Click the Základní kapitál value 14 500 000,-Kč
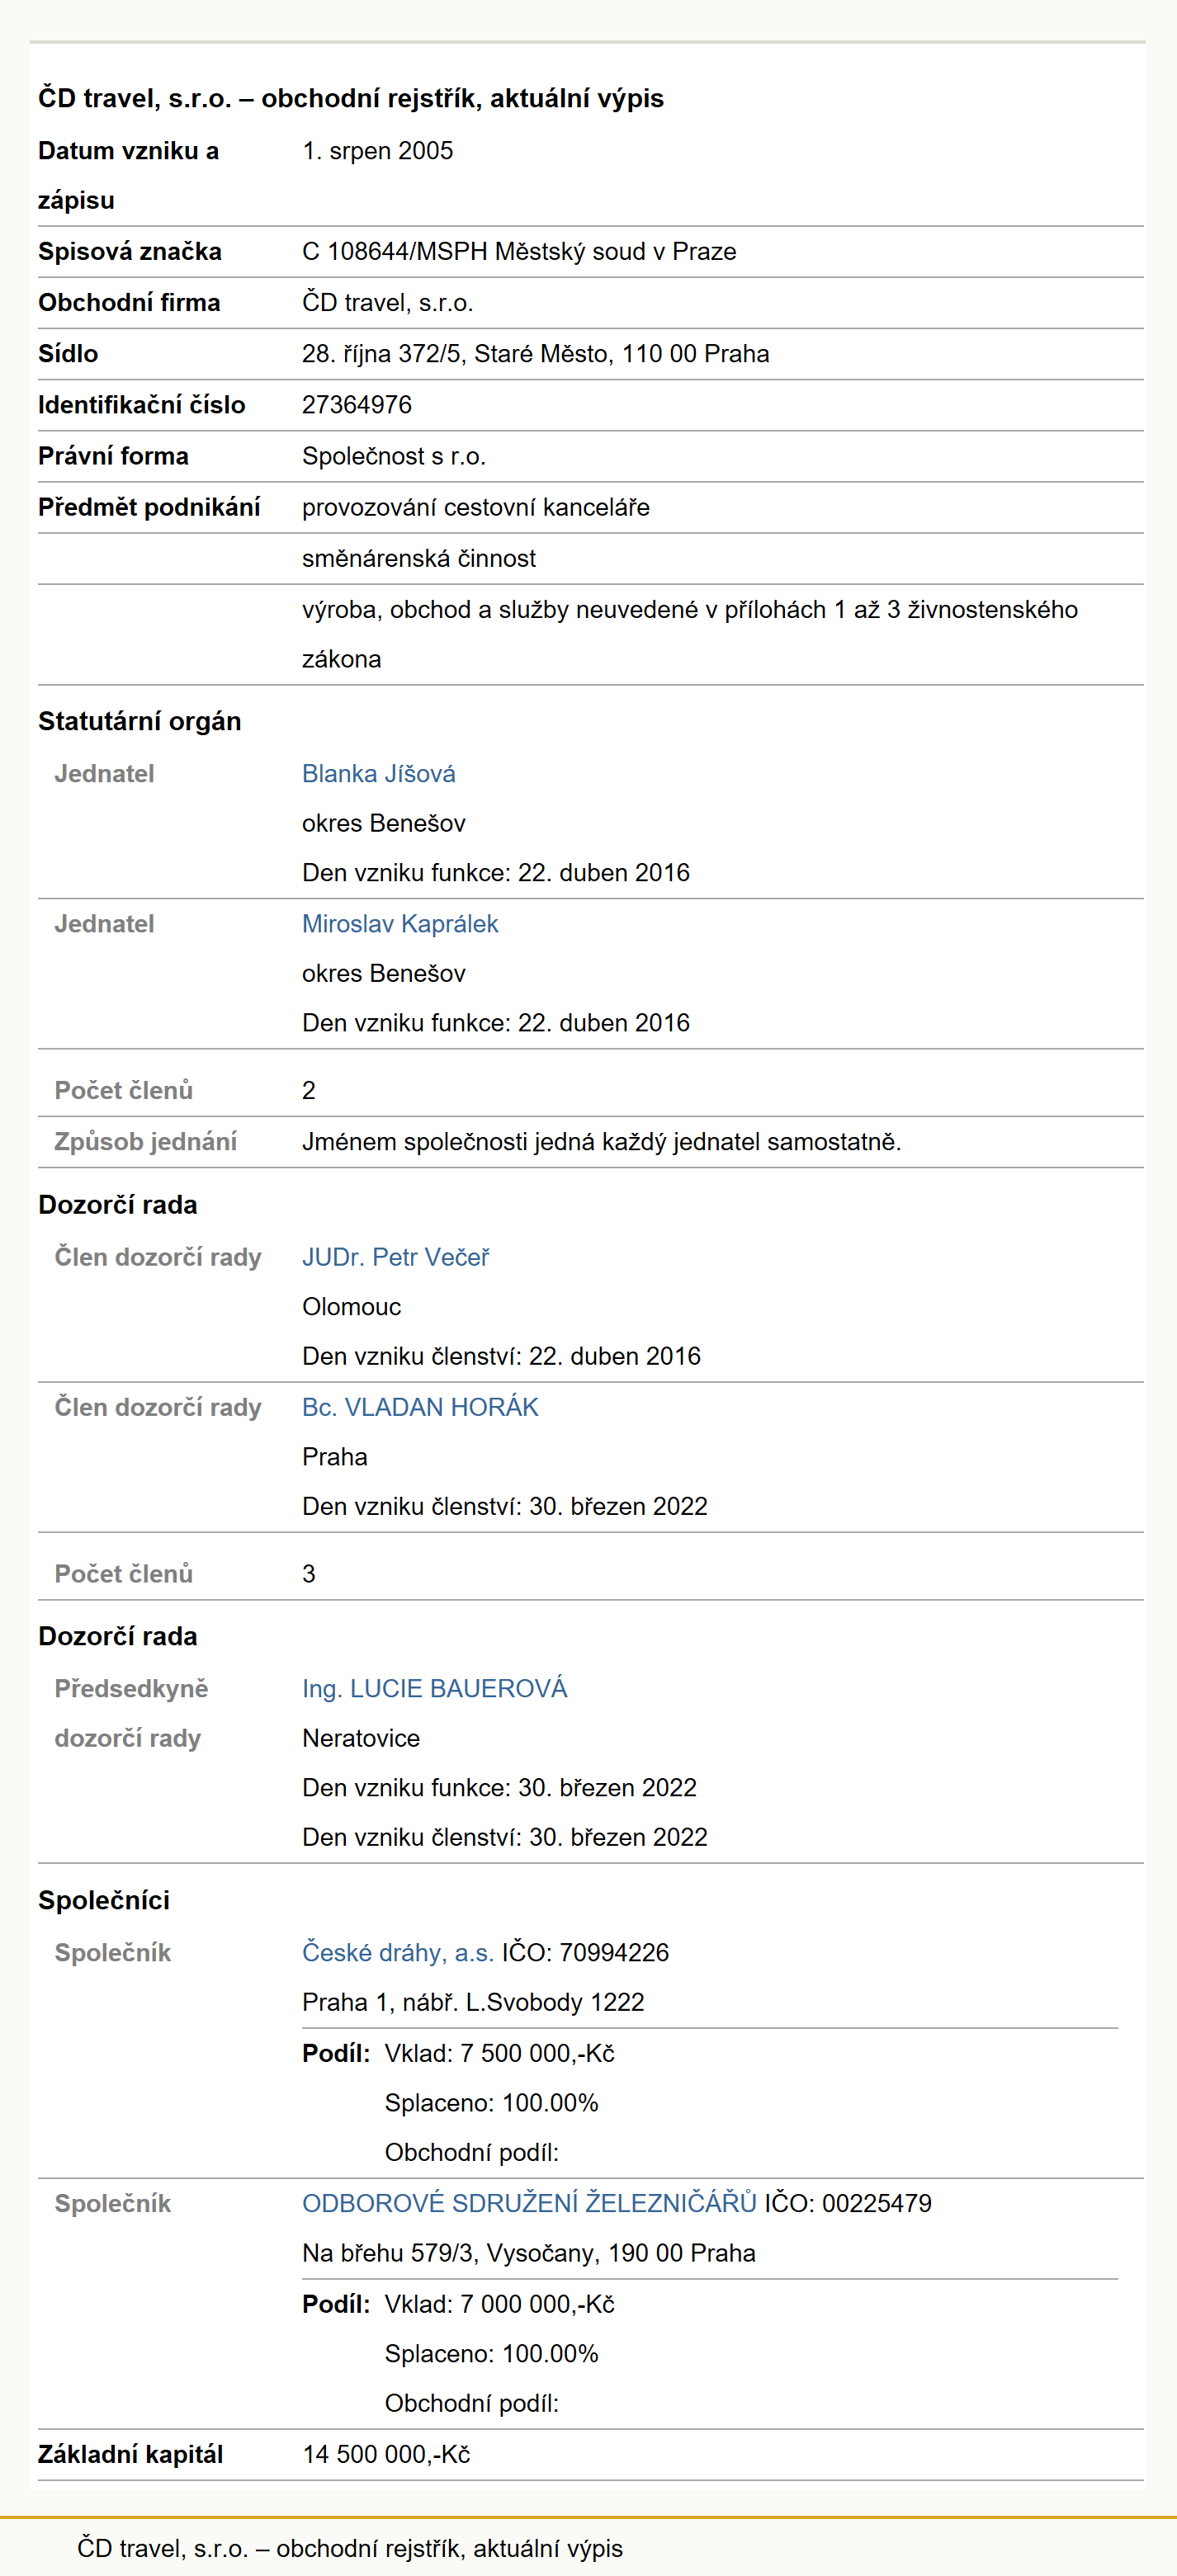 (386, 2454)
